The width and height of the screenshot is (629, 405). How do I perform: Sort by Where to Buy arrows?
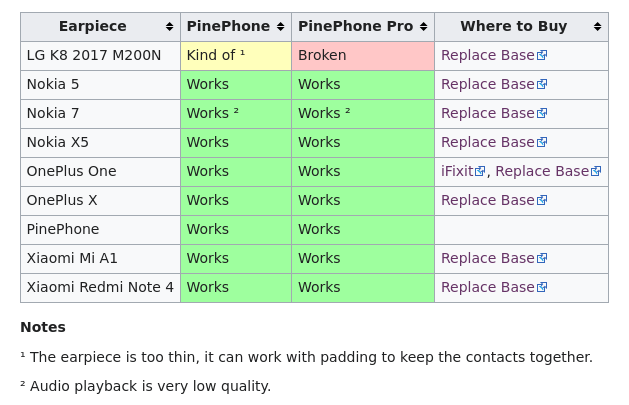(597, 27)
